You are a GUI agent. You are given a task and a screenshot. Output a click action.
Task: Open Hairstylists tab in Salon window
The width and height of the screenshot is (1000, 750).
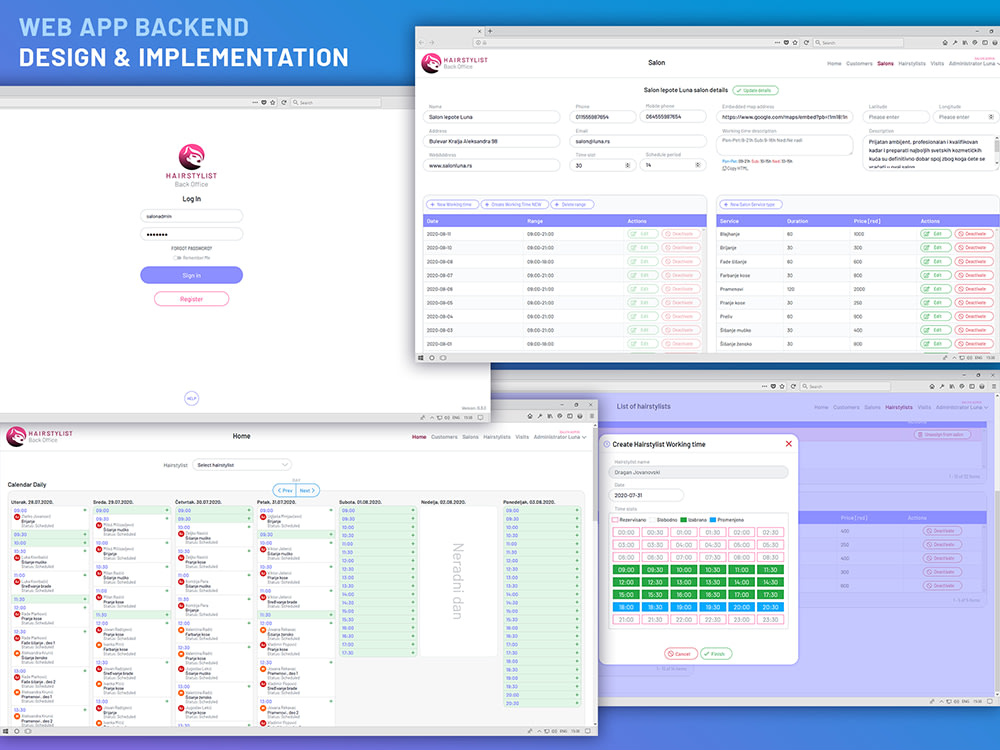[912, 64]
